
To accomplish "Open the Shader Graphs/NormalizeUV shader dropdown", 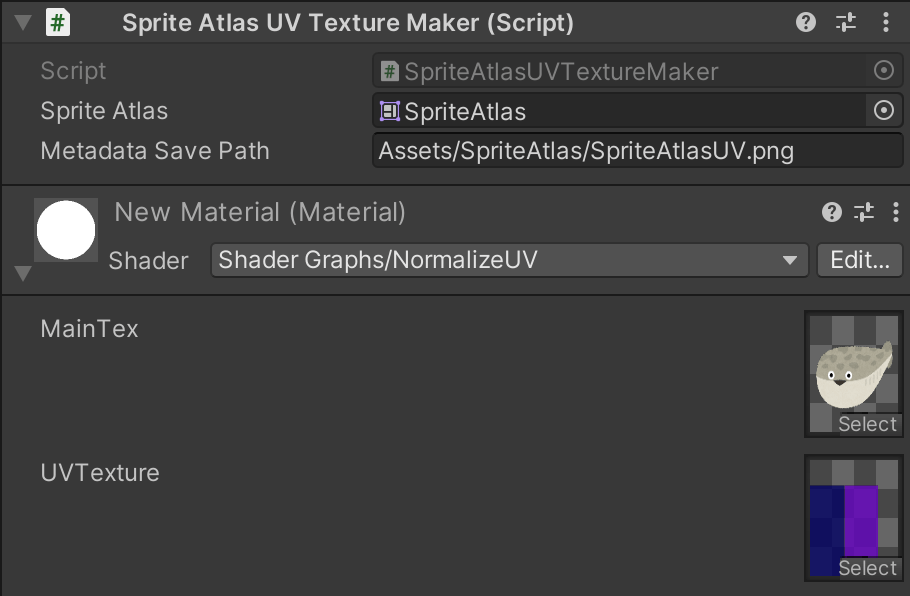I will (x=509, y=261).
